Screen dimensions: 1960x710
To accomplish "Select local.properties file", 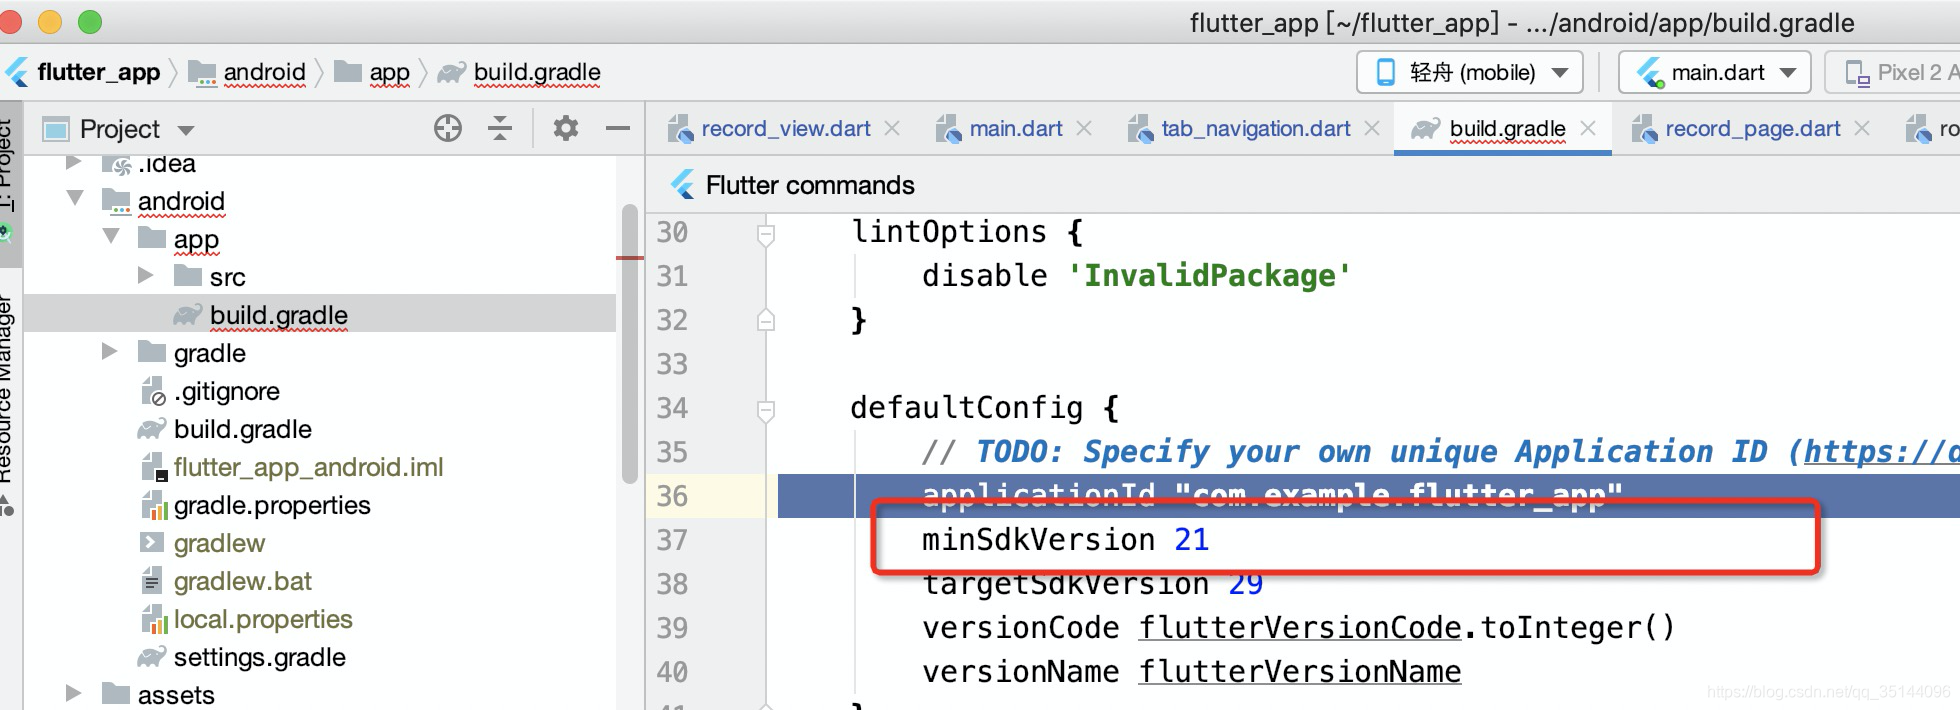I will tap(263, 619).
